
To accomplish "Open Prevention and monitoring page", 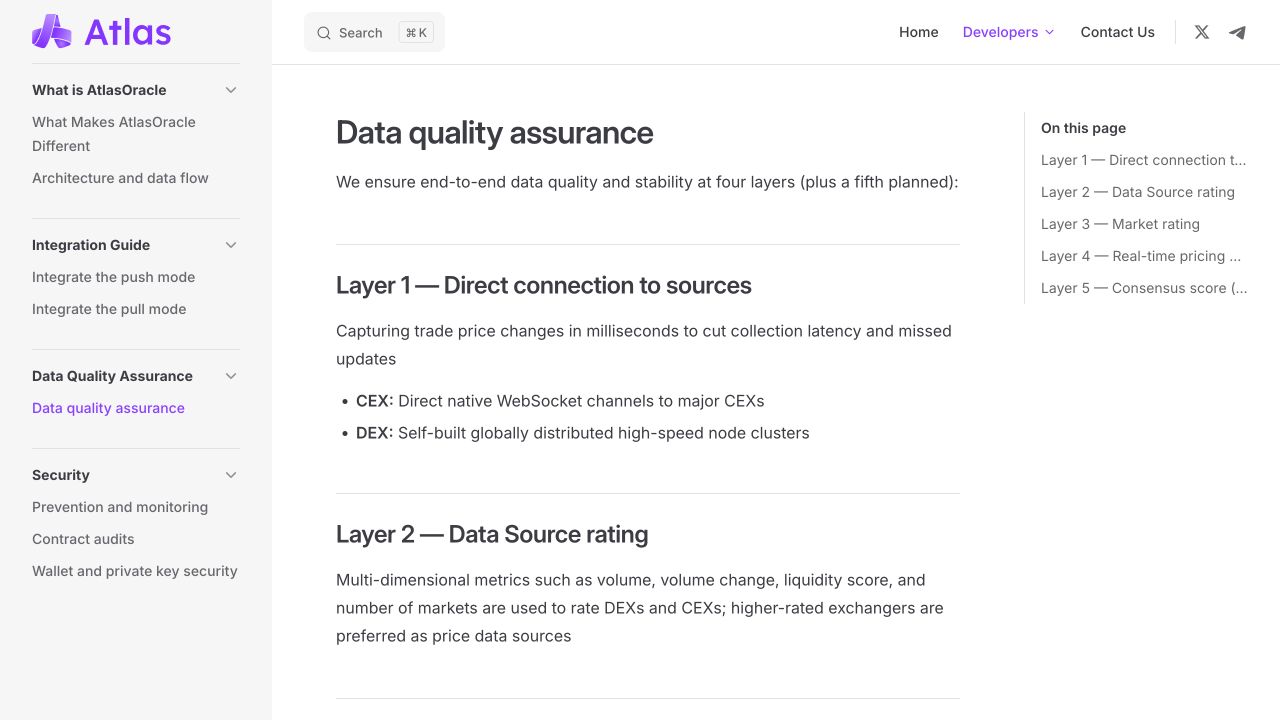I will click(120, 507).
